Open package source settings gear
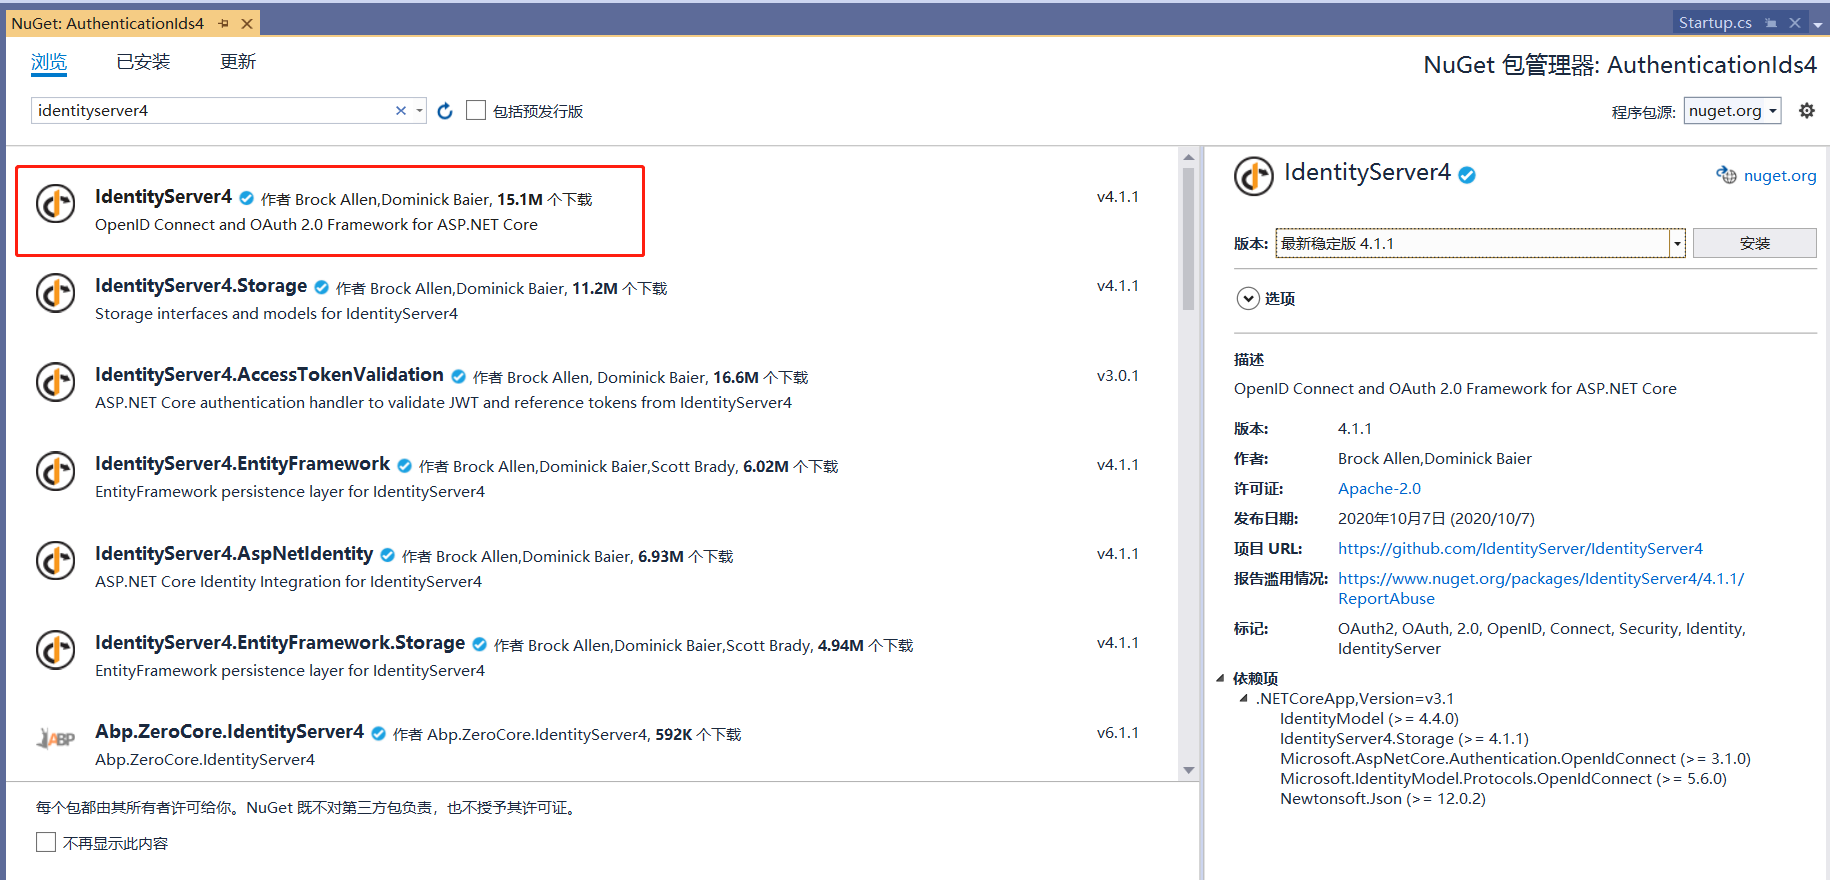This screenshot has height=880, width=1830. [1807, 111]
